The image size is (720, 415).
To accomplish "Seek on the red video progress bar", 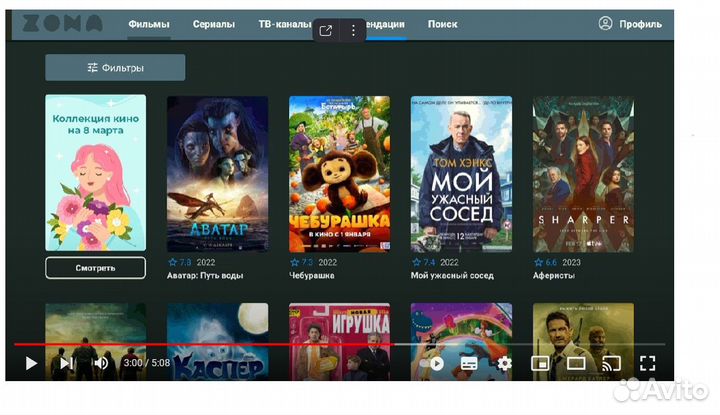I will point(200,344).
